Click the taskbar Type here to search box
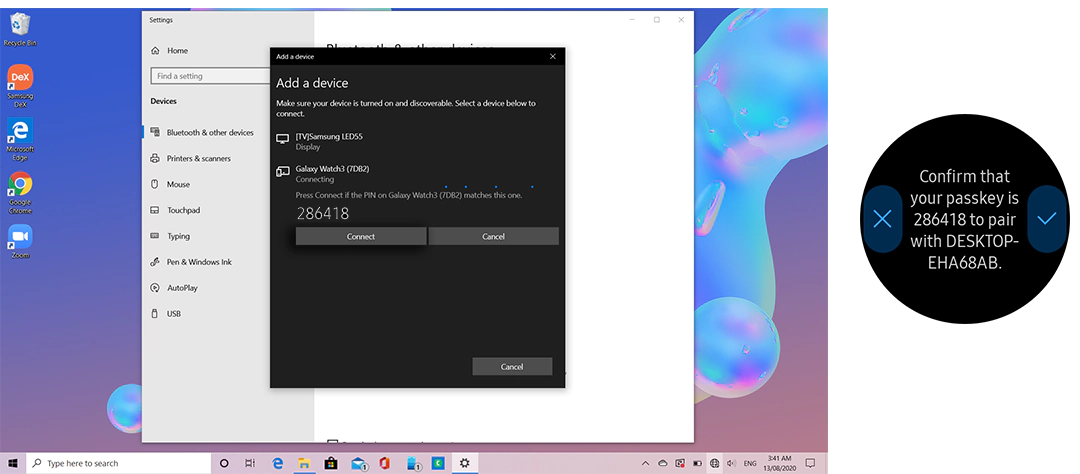 point(118,463)
